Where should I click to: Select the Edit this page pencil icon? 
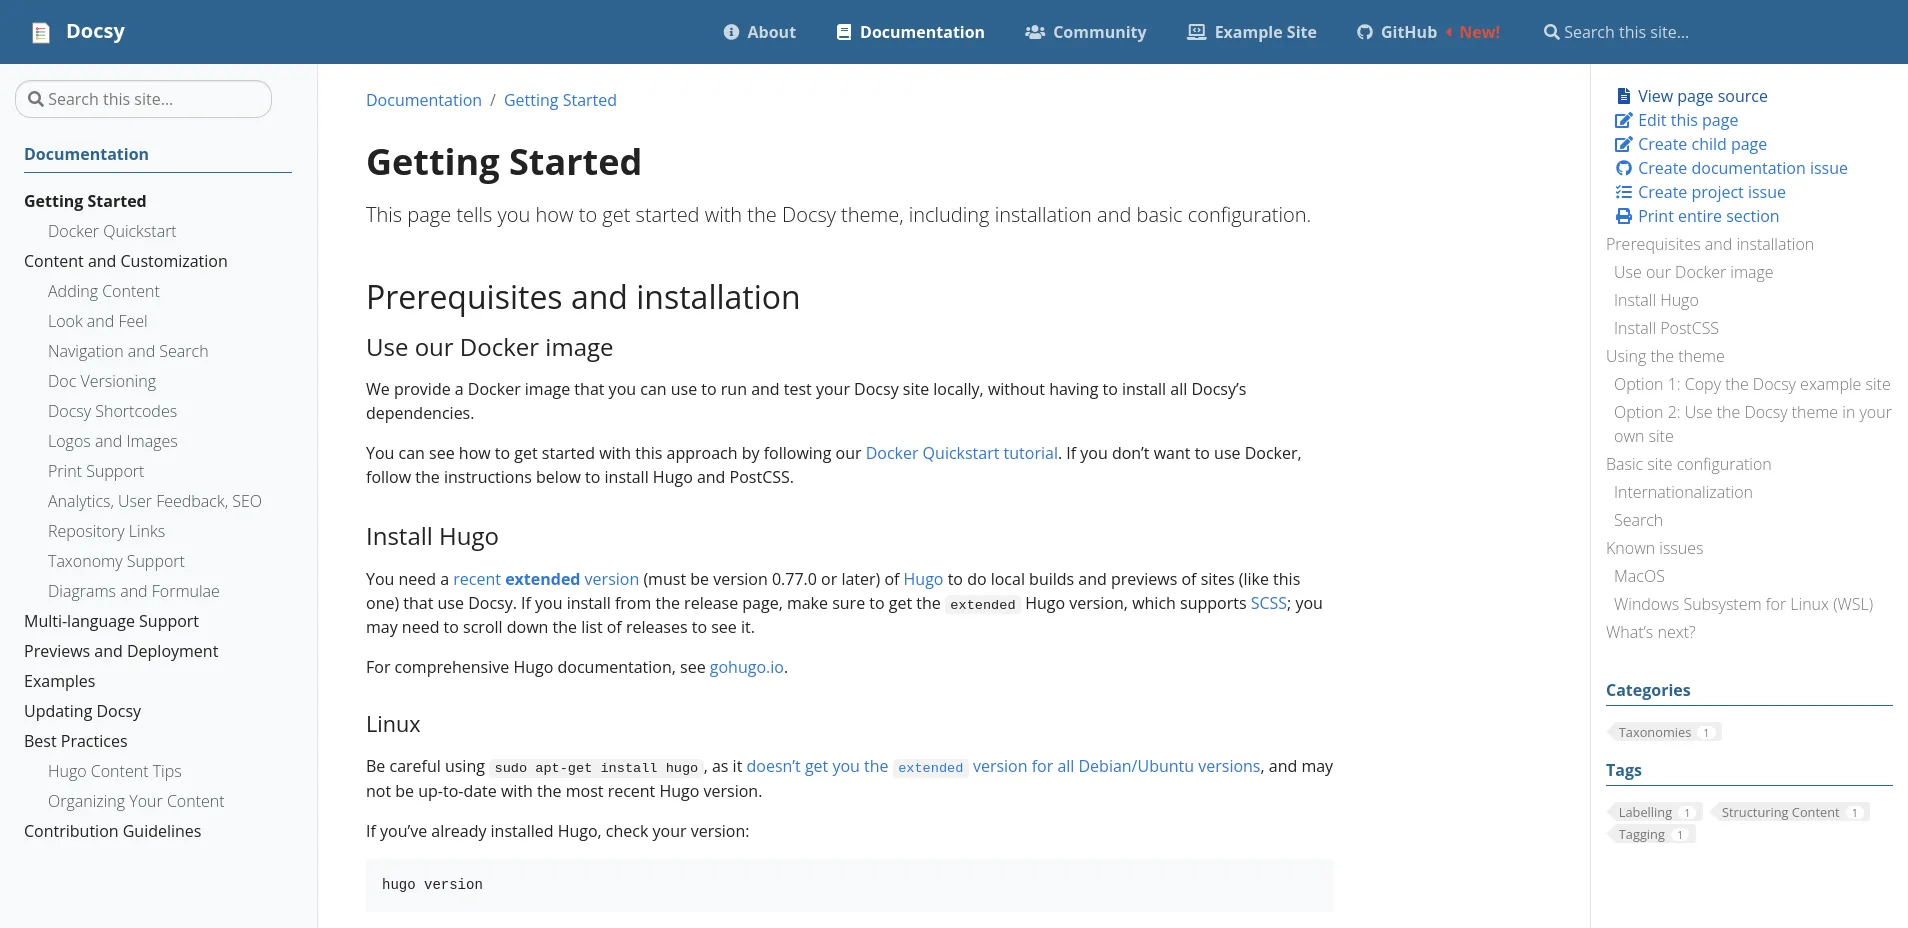point(1622,120)
